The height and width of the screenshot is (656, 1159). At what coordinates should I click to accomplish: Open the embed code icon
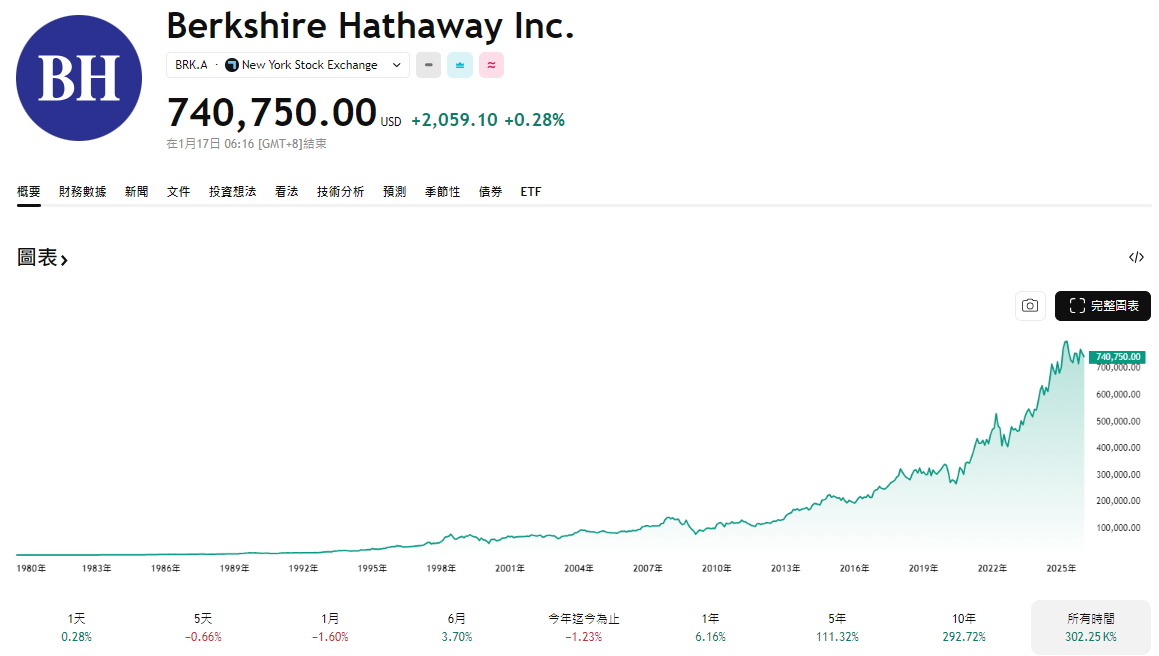(x=1136, y=257)
